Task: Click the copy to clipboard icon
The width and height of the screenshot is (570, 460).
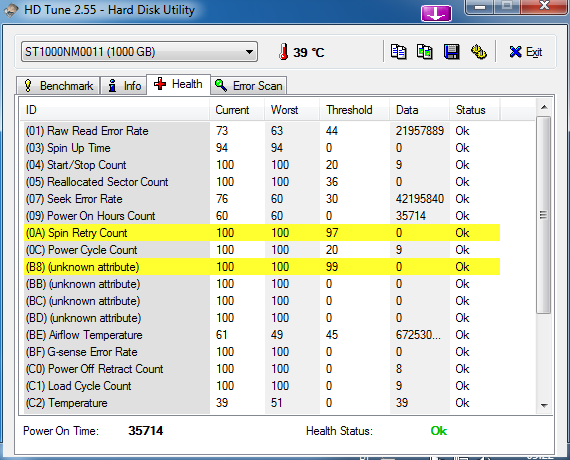Action: pos(398,52)
